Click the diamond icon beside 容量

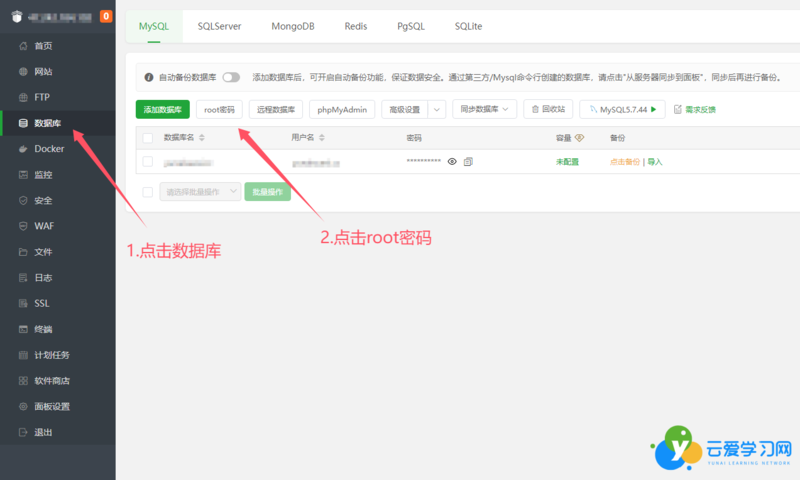(580, 138)
